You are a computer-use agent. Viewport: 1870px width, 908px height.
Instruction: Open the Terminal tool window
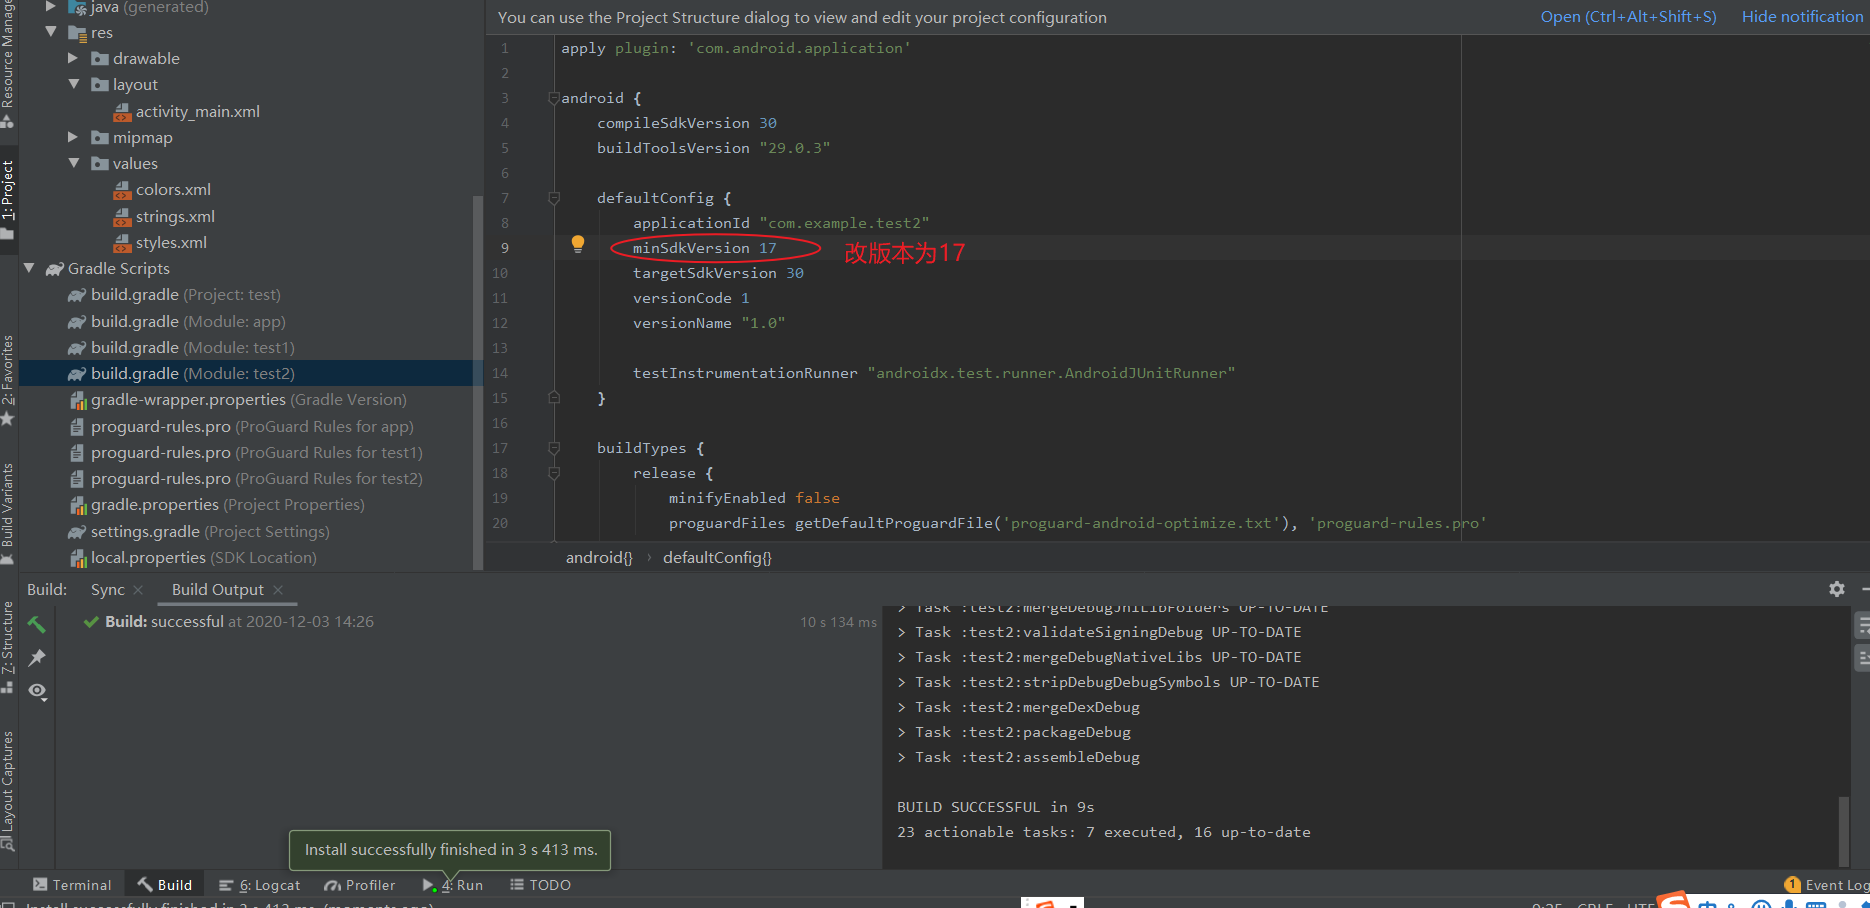coord(72,885)
